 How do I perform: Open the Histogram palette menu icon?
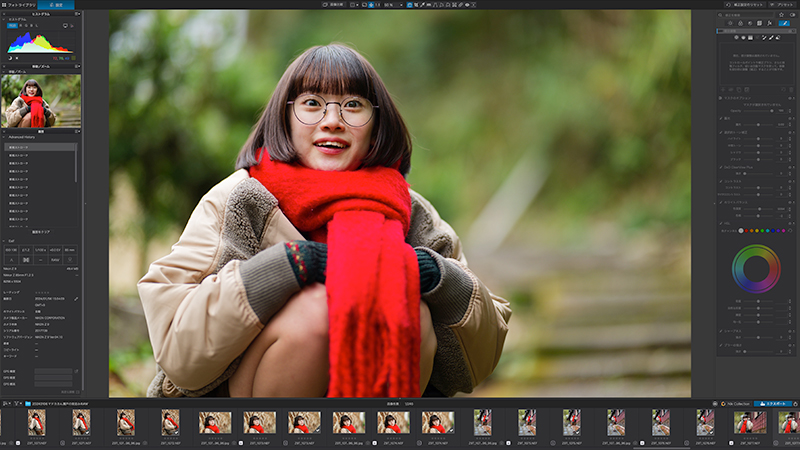pos(78,14)
